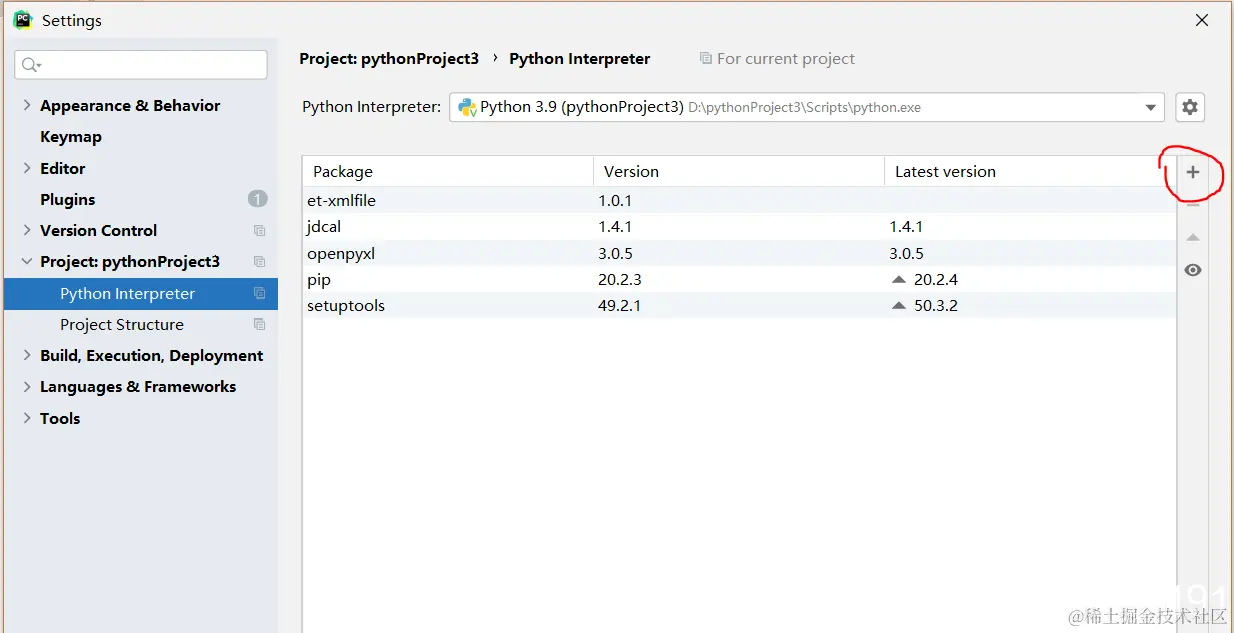Click the settings search field
This screenshot has width=1234, height=633.
141,65
